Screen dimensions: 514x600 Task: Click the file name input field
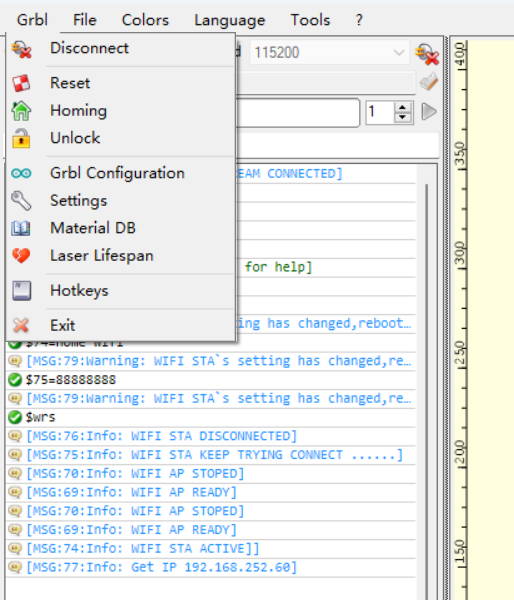coord(298,112)
